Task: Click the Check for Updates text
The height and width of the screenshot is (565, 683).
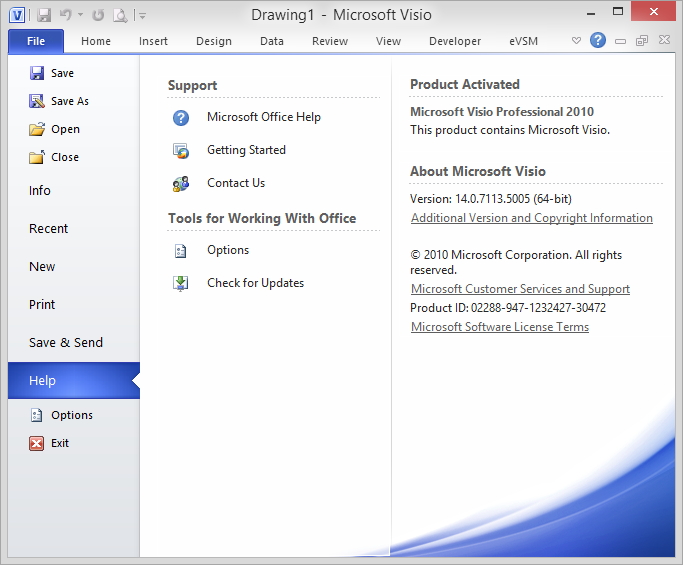Action: pyautogui.click(x=256, y=283)
